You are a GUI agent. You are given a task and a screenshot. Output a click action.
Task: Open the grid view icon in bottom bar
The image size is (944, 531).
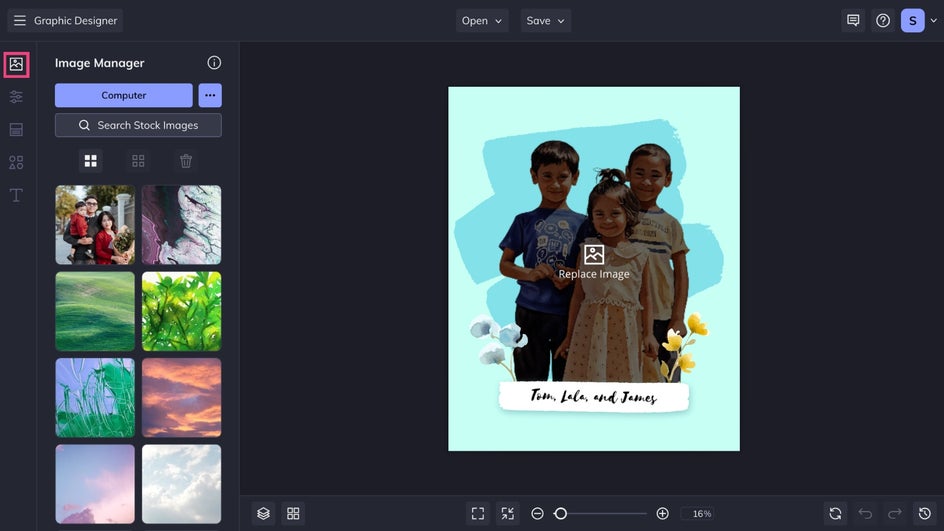coord(293,514)
